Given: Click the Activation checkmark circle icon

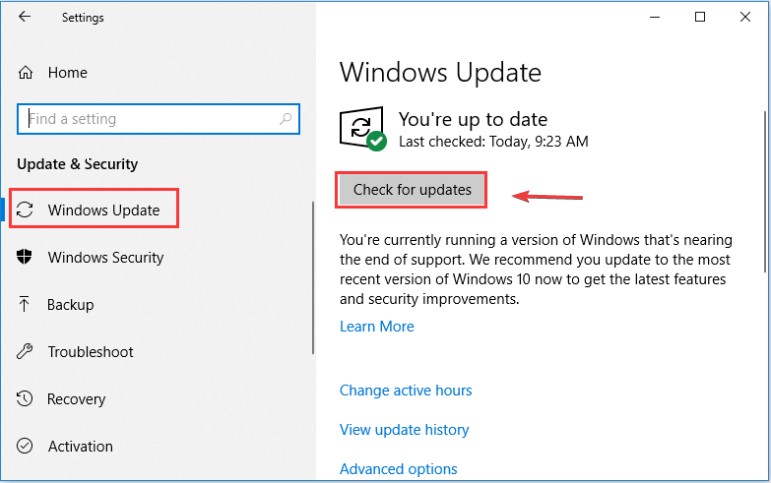Looking at the screenshot, I should (x=26, y=446).
